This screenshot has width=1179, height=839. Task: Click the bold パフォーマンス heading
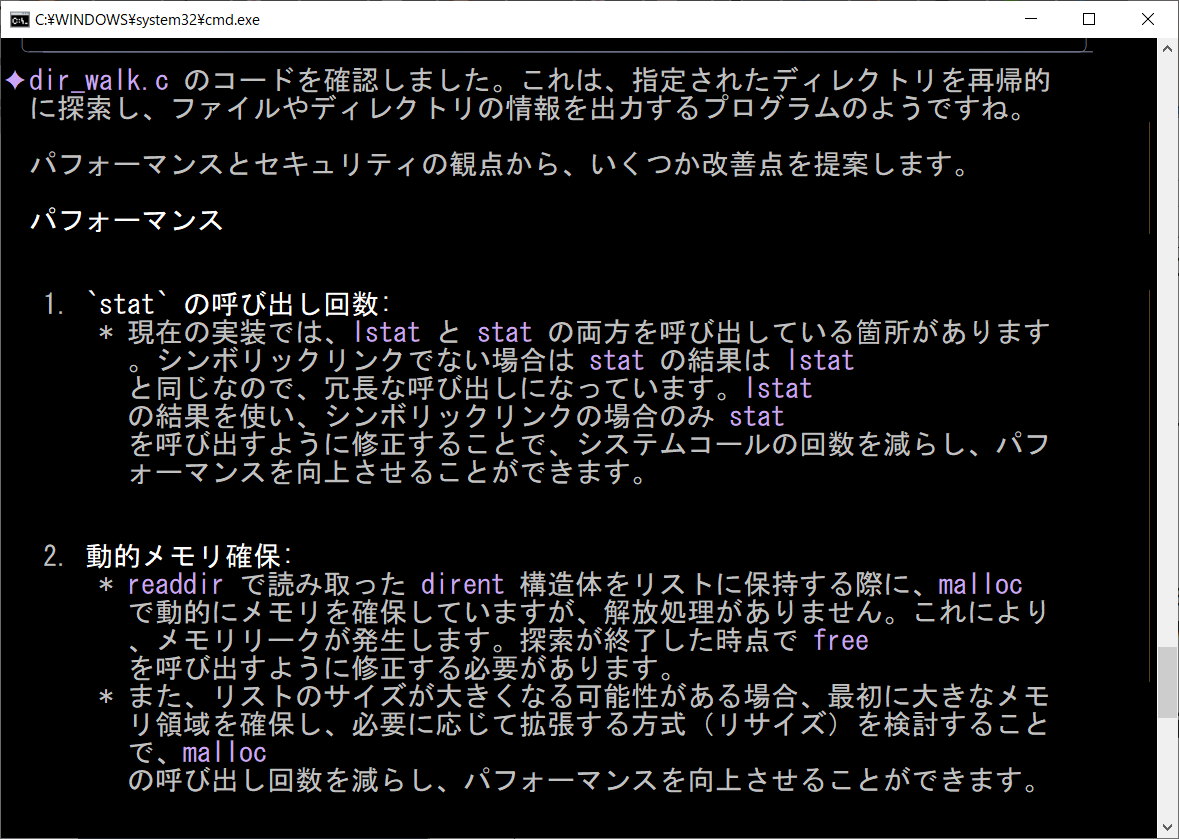point(126,220)
